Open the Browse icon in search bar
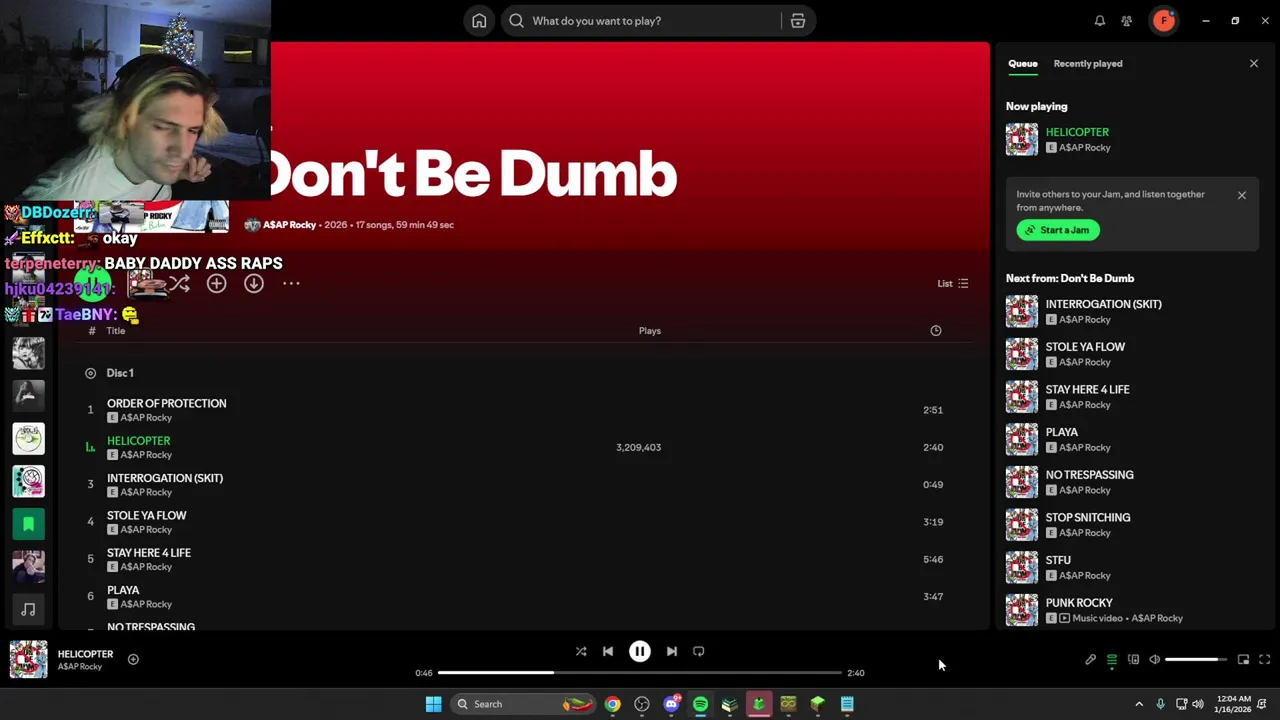1280x720 pixels. tap(798, 21)
